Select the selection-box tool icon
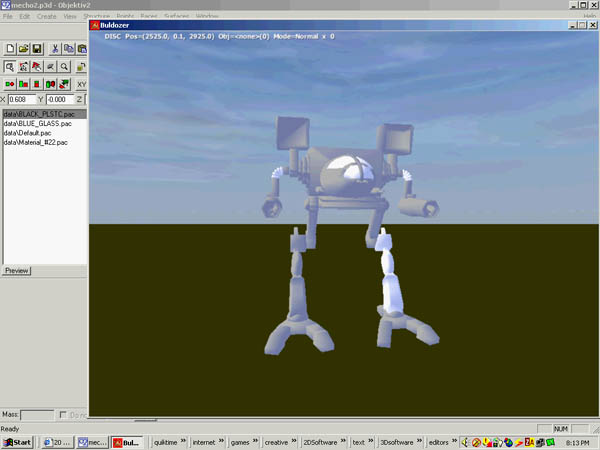 click(10, 67)
